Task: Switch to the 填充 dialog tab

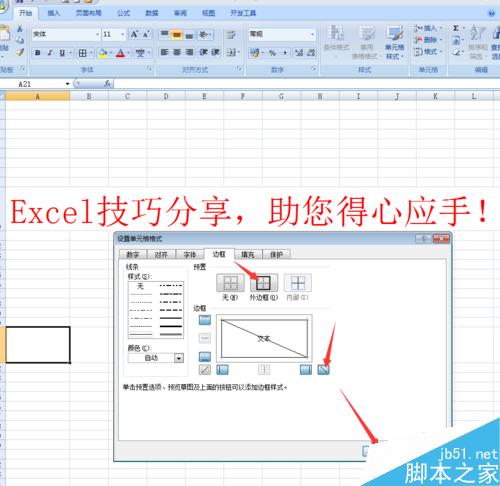Action: pos(248,254)
